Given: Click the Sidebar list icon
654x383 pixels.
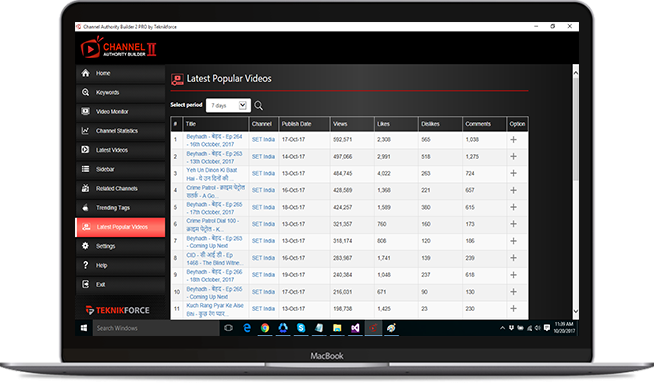Looking at the screenshot, I should pyautogui.click(x=86, y=169).
